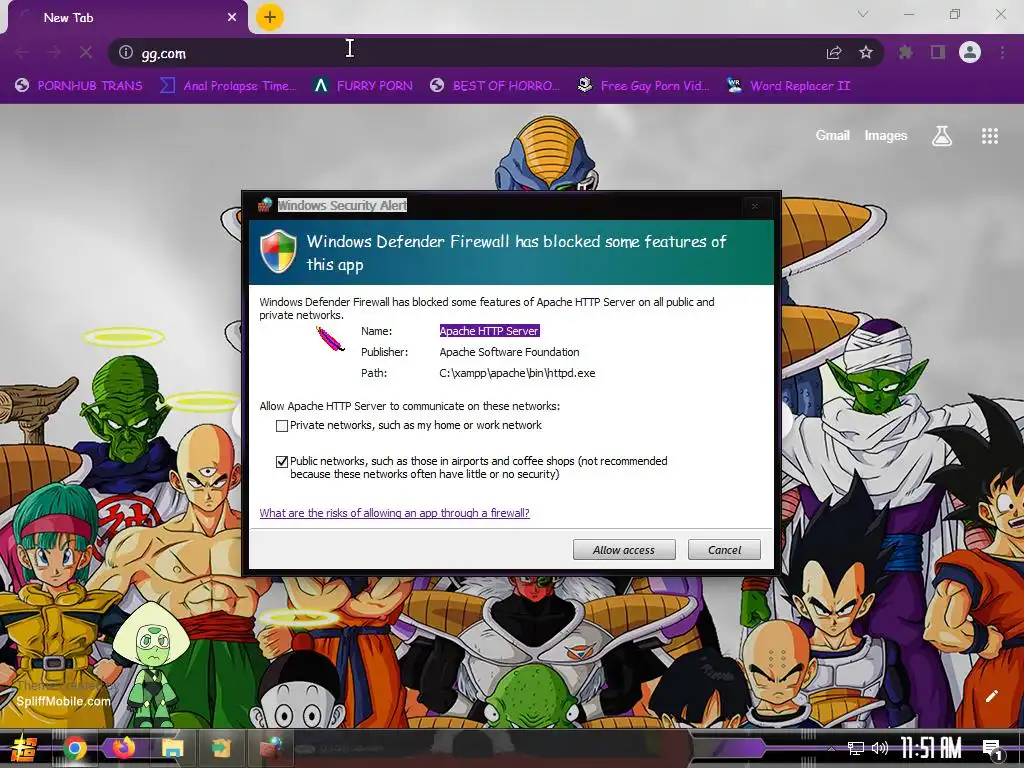Open the network status tray icon
Viewport: 1024px width, 768px height.
tap(856, 748)
